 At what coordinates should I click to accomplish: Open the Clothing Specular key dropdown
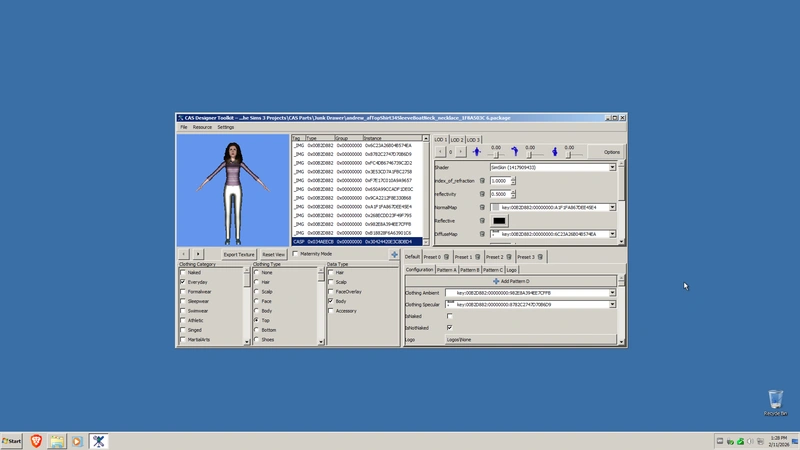pos(612,304)
